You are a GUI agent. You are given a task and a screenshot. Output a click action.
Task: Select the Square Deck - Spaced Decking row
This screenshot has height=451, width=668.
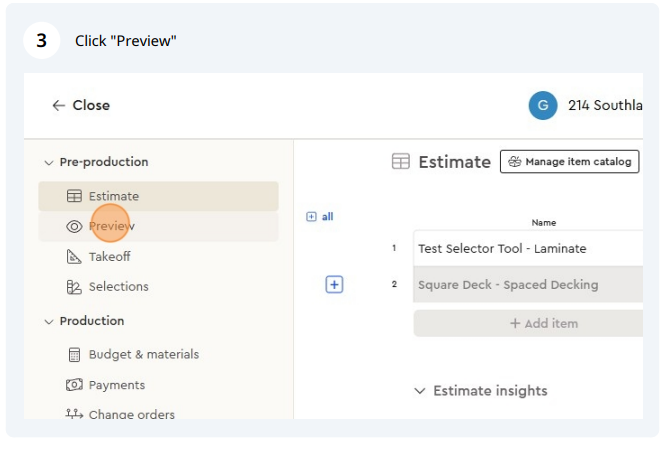pos(528,284)
